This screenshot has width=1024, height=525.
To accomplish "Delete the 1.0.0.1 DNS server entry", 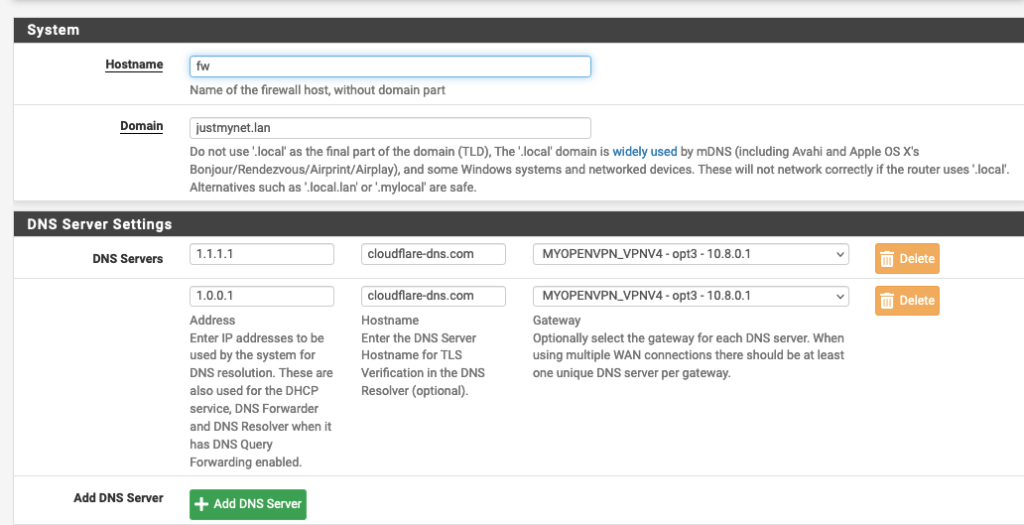I will coord(907,300).
